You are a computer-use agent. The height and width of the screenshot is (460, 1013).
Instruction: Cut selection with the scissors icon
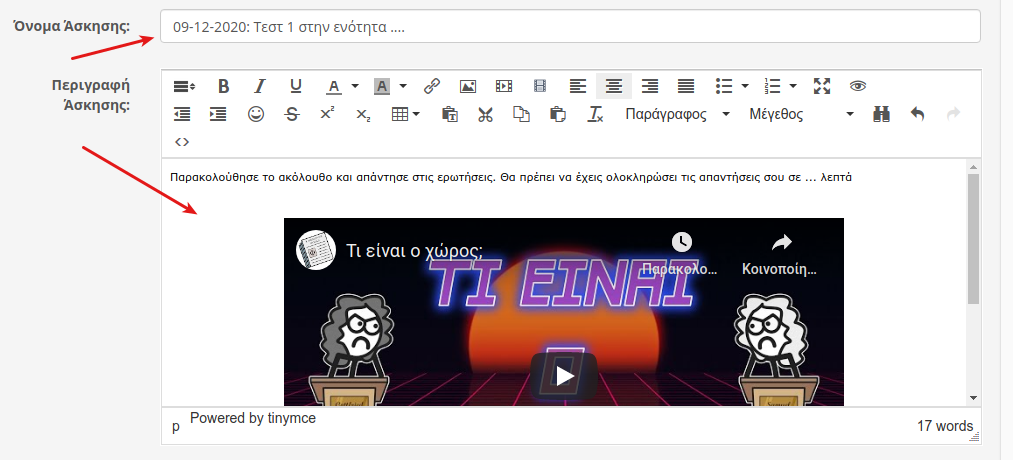click(x=485, y=114)
